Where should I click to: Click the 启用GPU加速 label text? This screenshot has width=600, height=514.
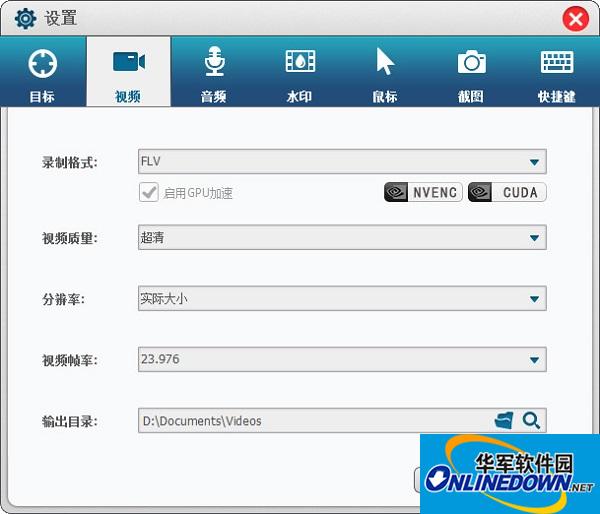coord(198,193)
